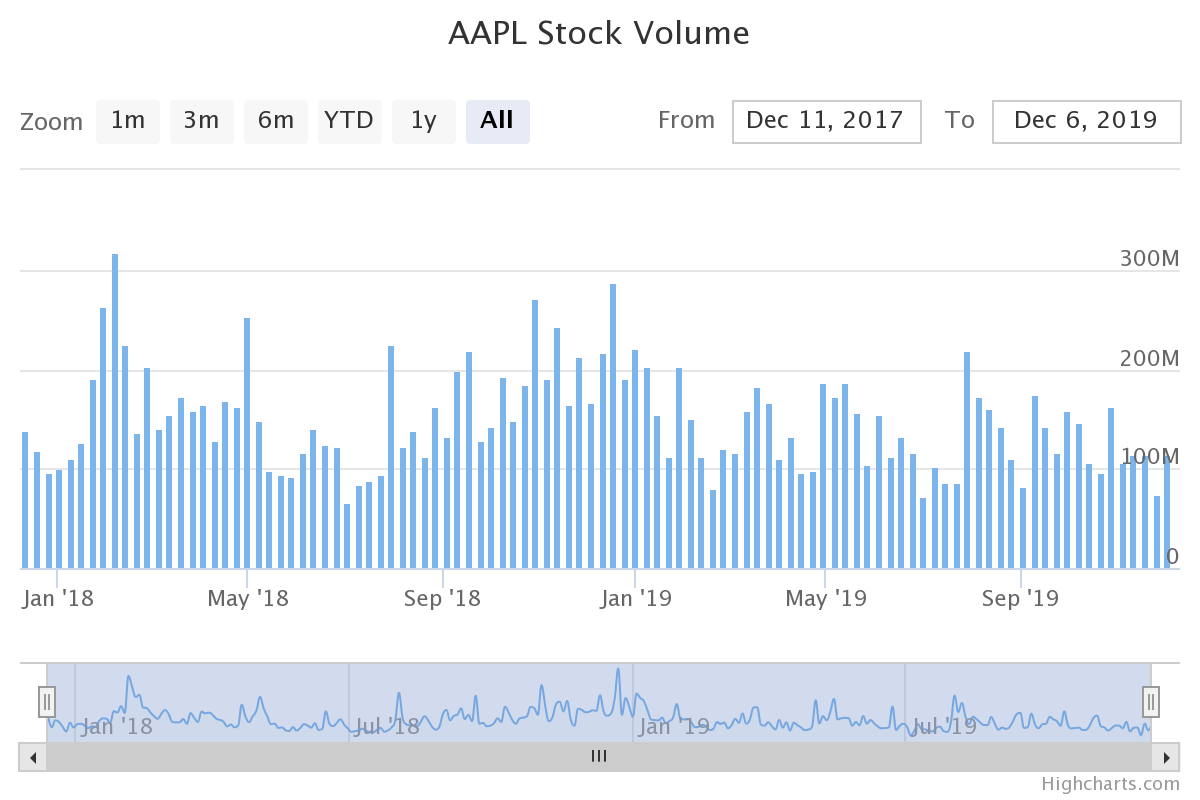
Task: Click the left navigator resize handle
Action: (x=47, y=702)
